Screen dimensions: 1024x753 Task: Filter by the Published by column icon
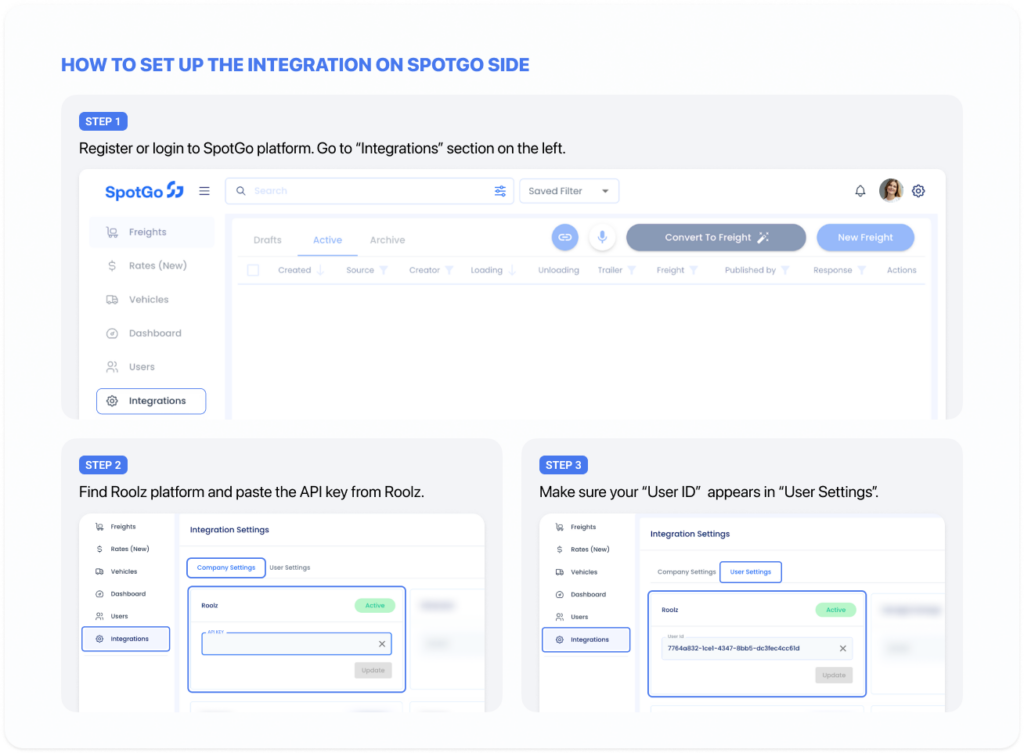[785, 270]
